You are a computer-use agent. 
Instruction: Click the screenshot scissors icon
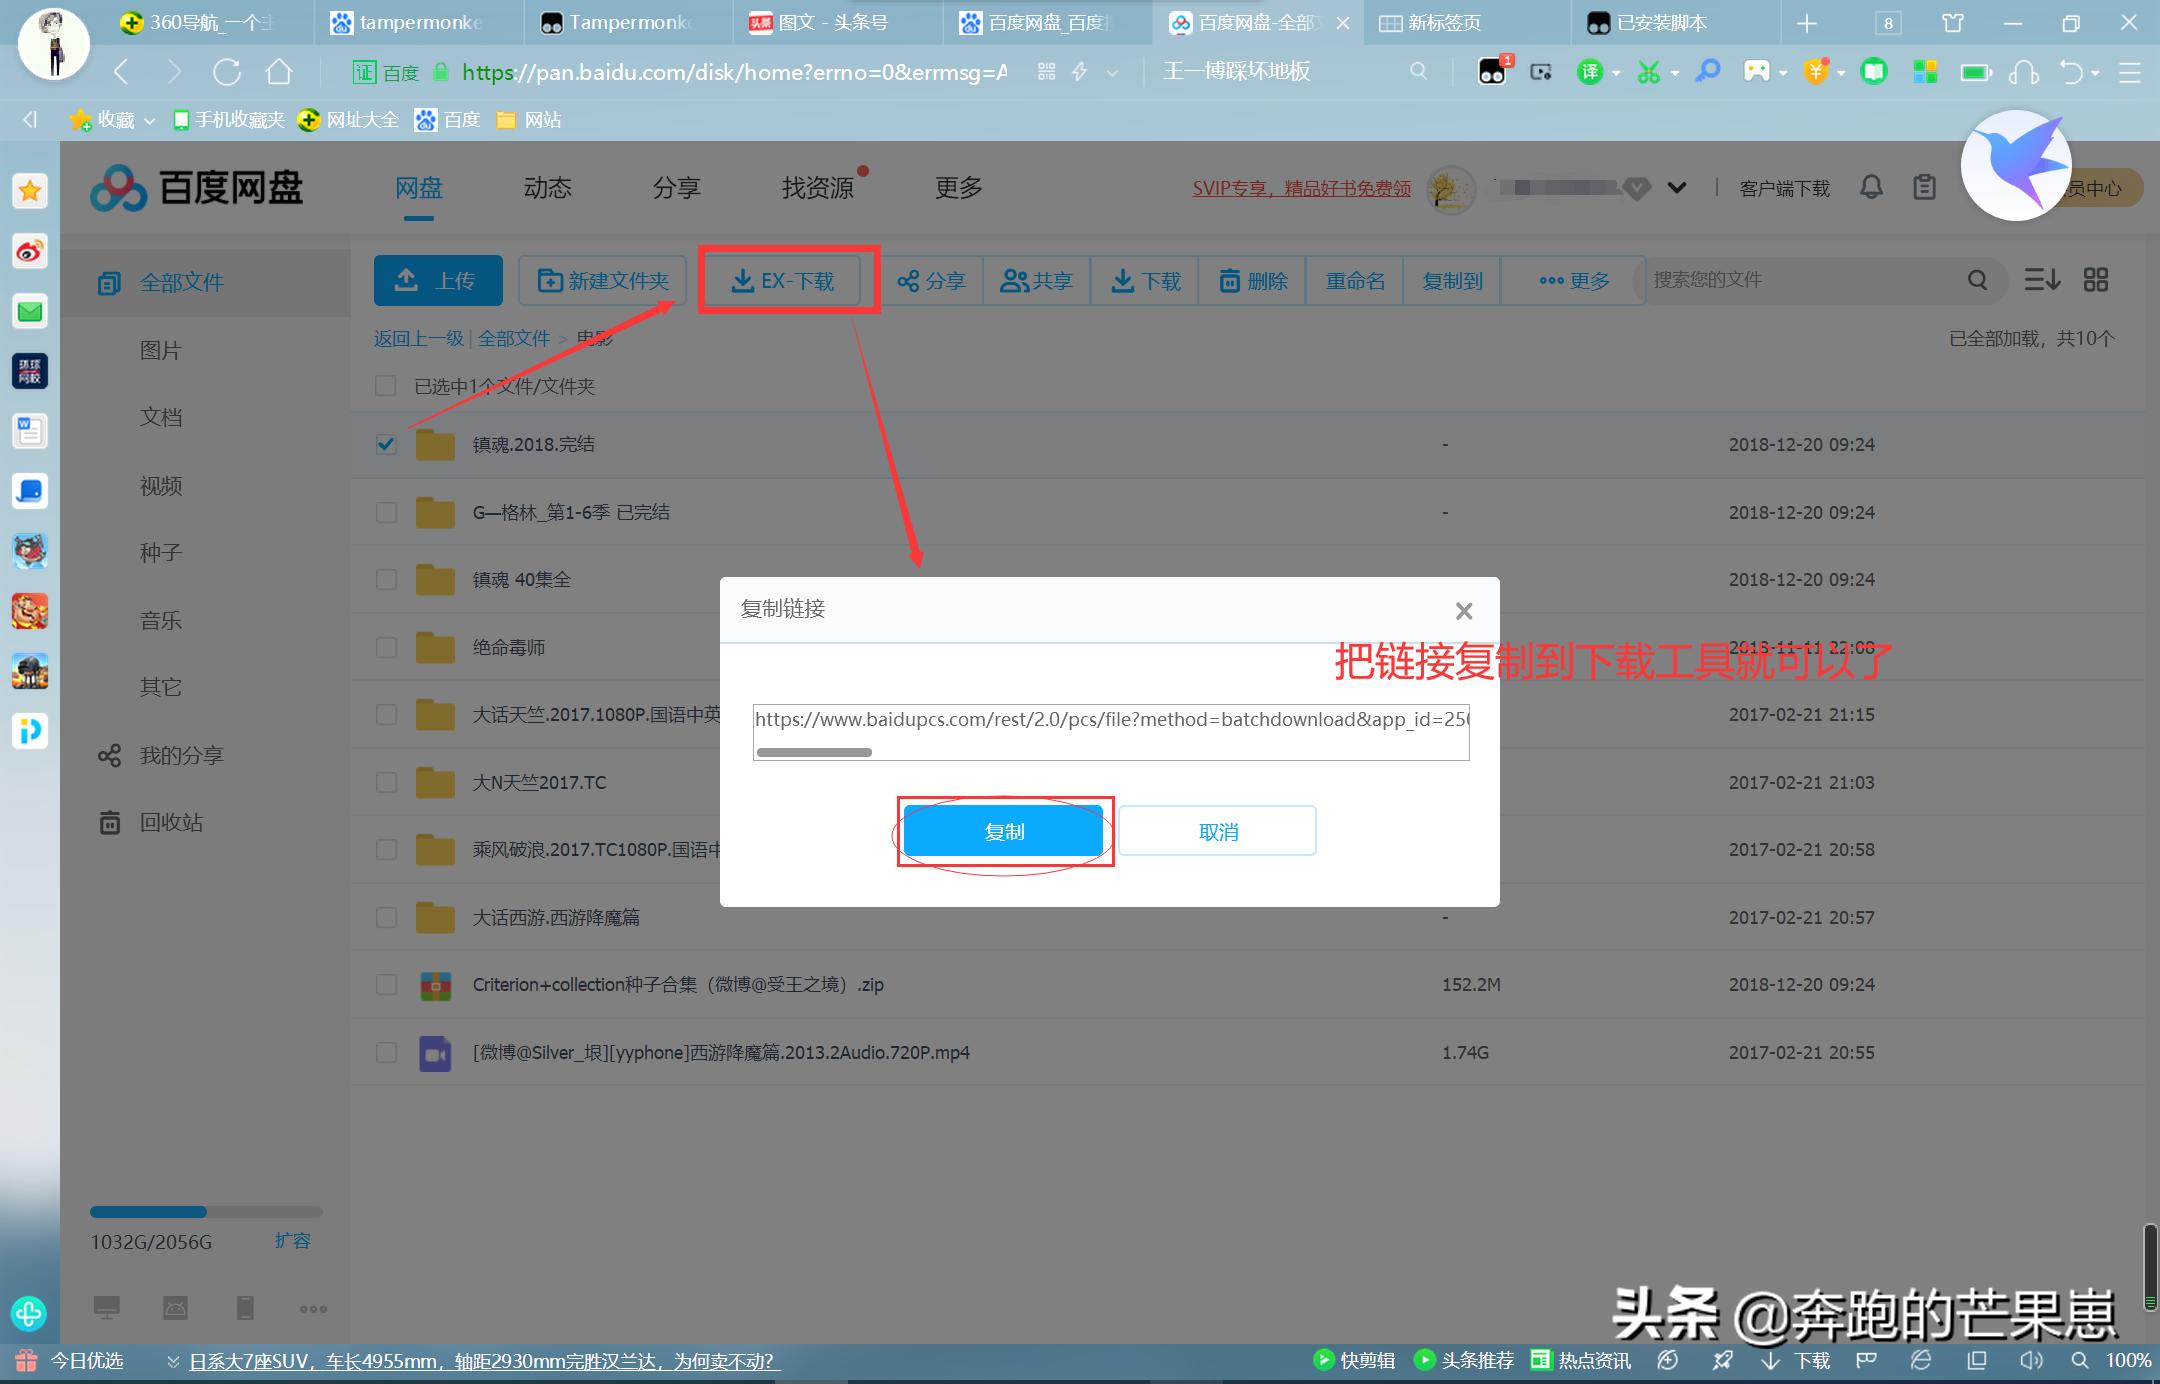1650,71
